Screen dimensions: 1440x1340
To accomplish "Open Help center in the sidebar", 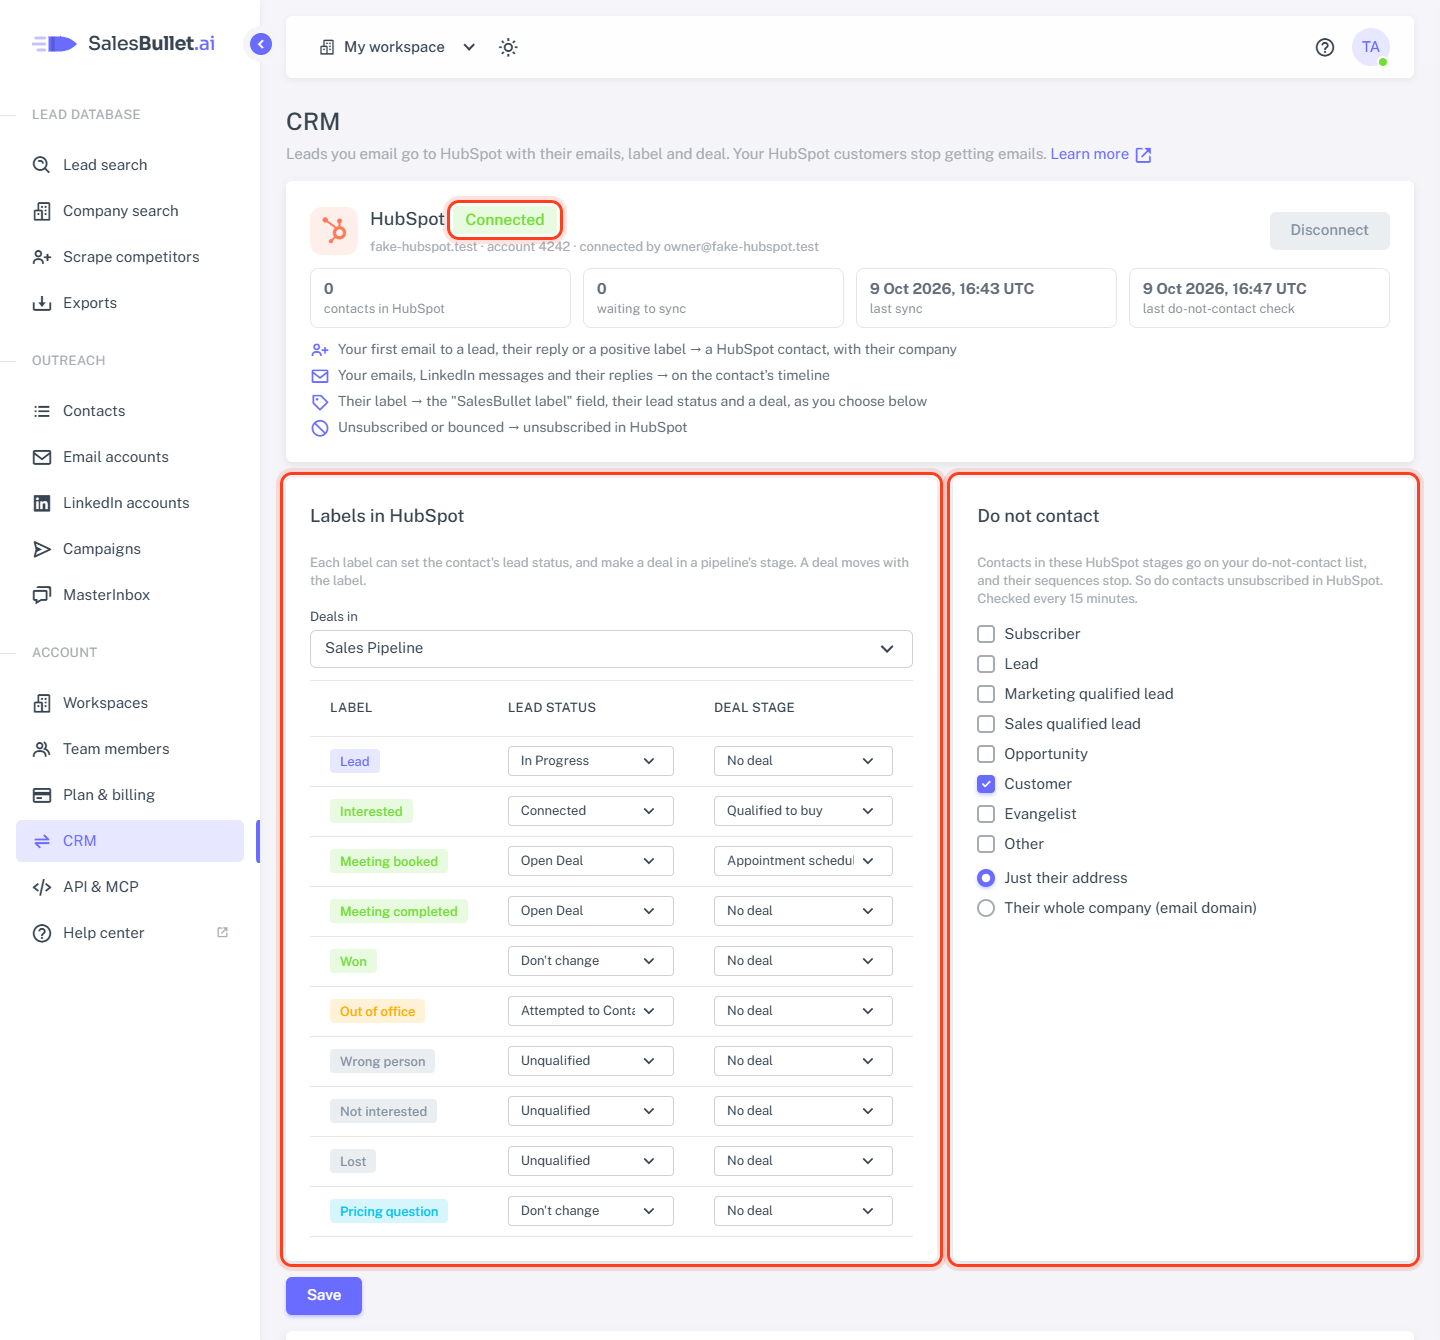I will [130, 933].
